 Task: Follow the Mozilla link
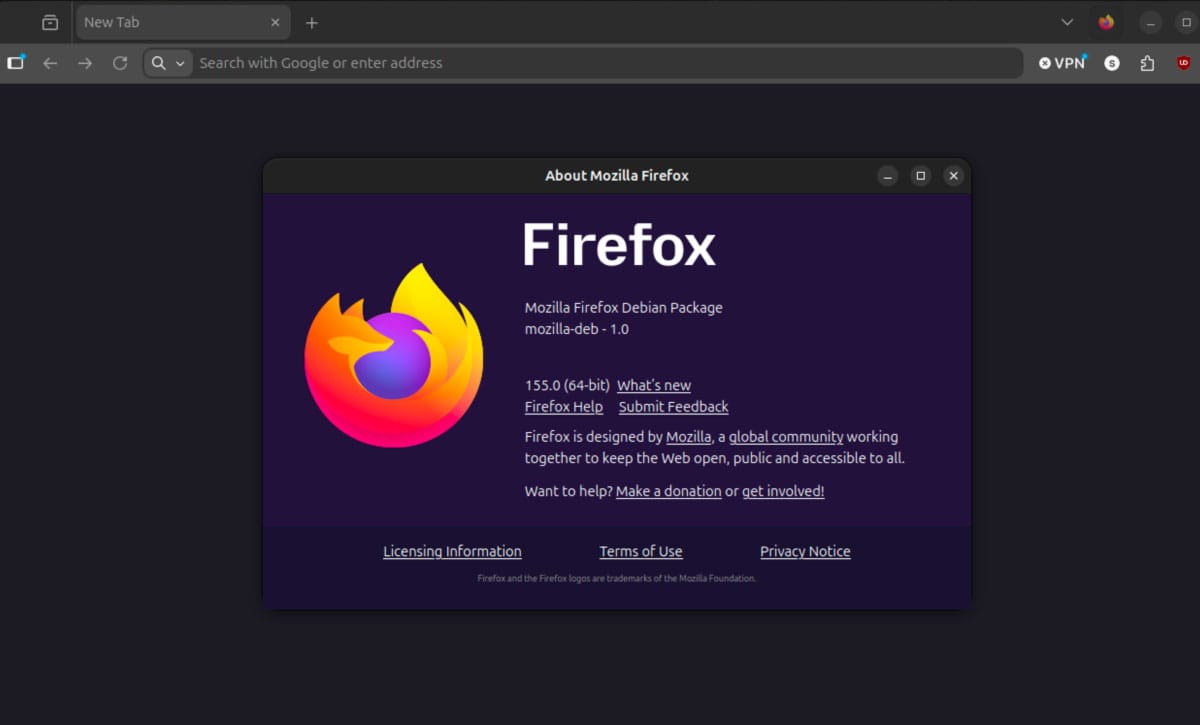coord(689,437)
